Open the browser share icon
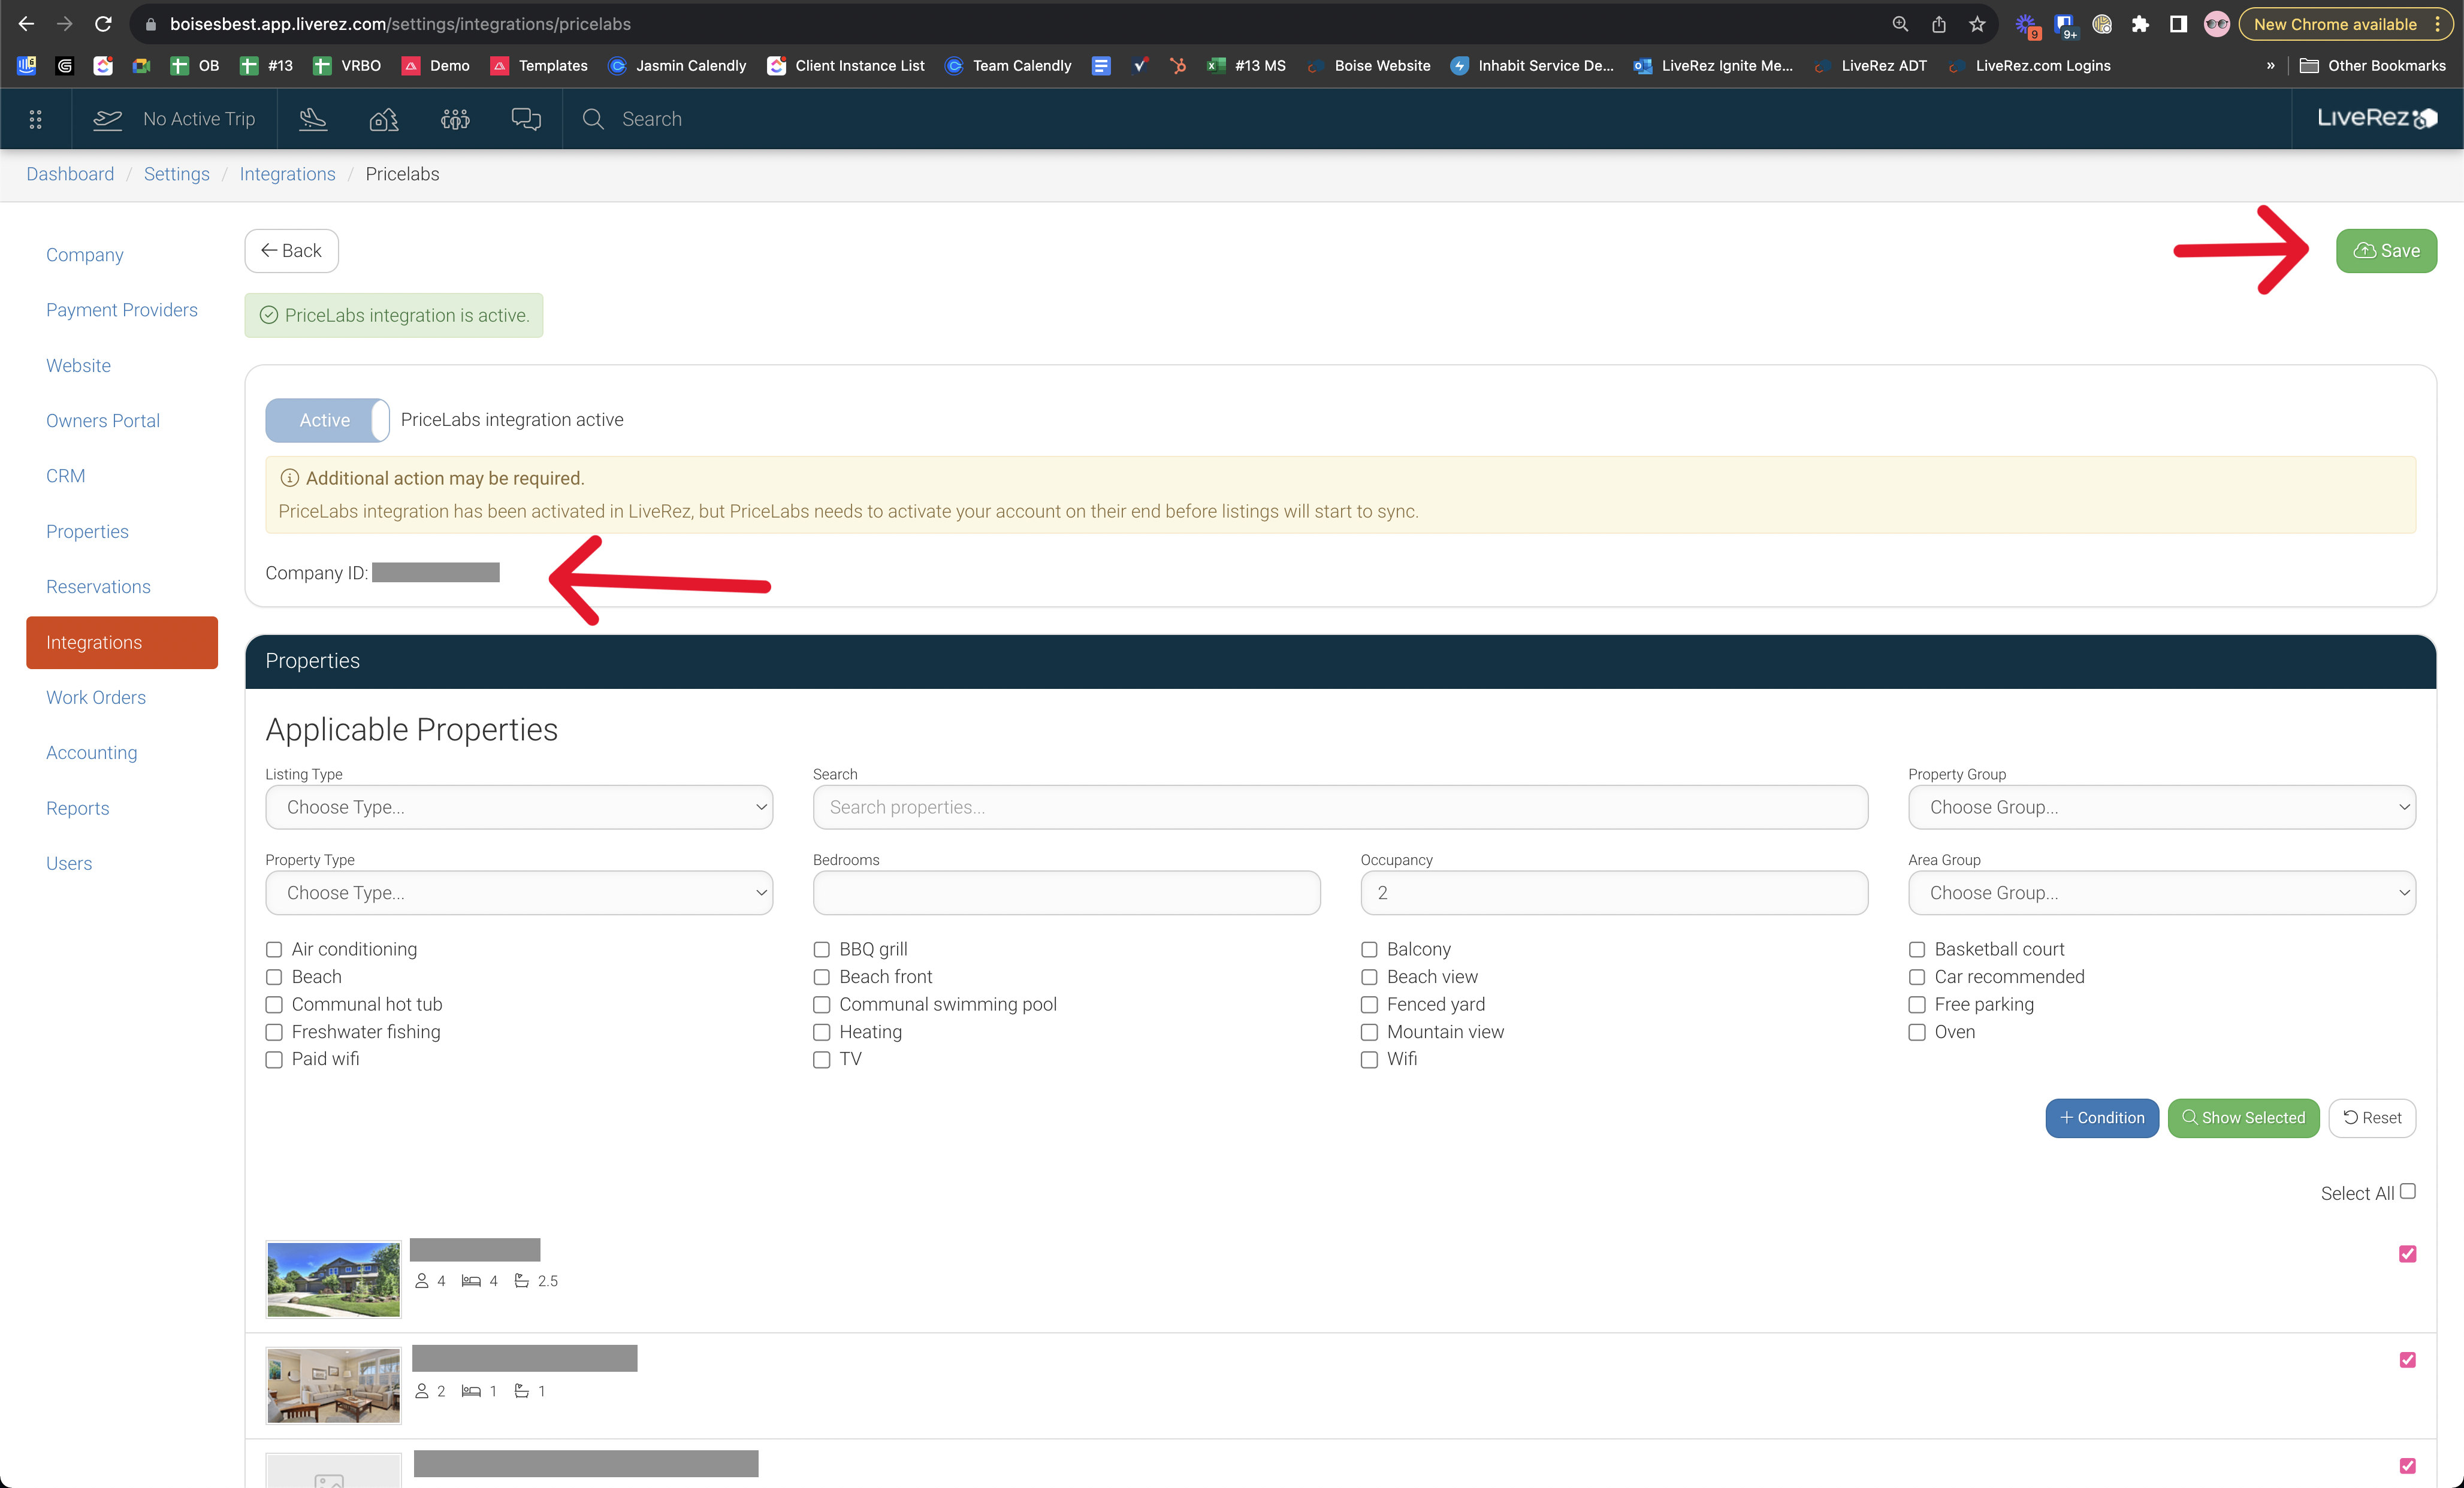Viewport: 2464px width, 1488px height. pos(1939,24)
